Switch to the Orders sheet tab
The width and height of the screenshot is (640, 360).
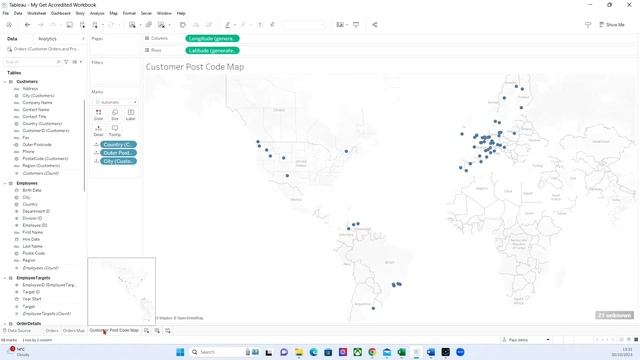click(52, 331)
